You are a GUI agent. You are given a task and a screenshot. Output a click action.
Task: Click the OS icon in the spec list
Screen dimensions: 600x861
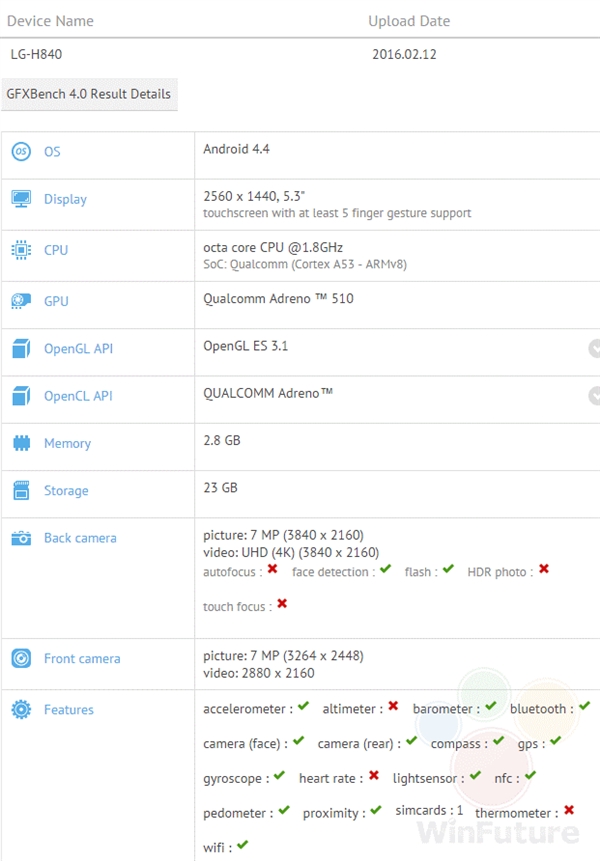coord(21,151)
